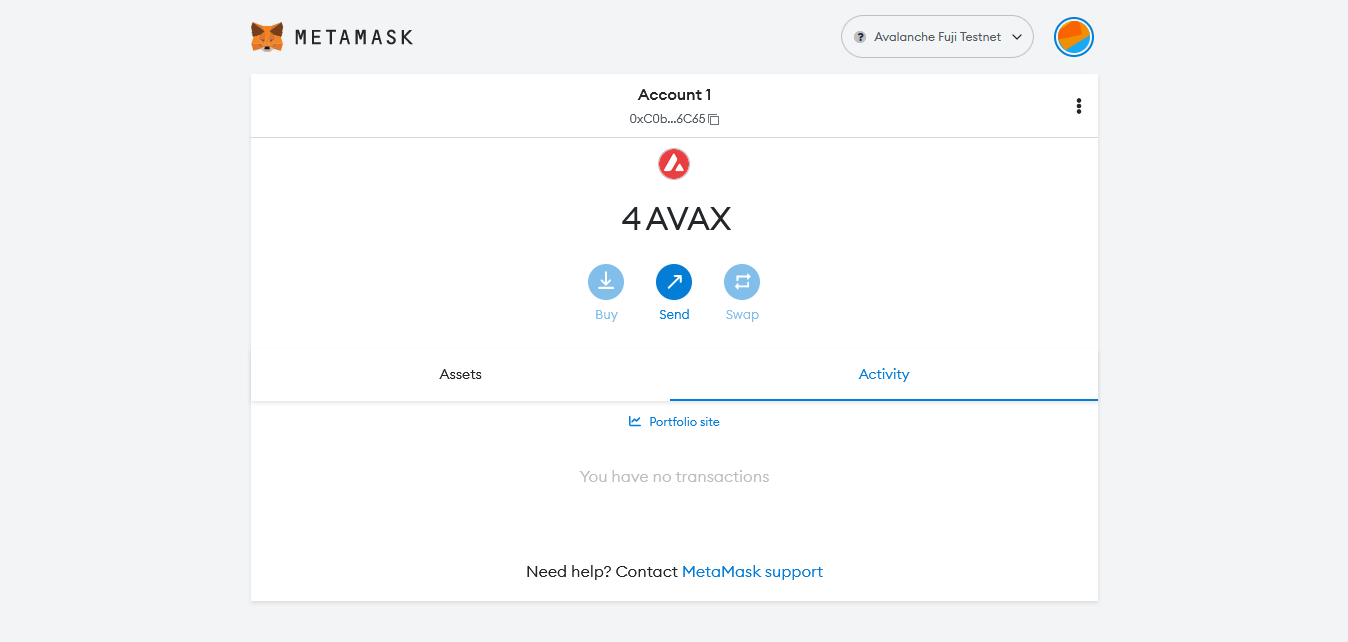Open the Avalanche Fuji Testnet network dropdown
This screenshot has width=1348, height=642.
click(x=937, y=37)
